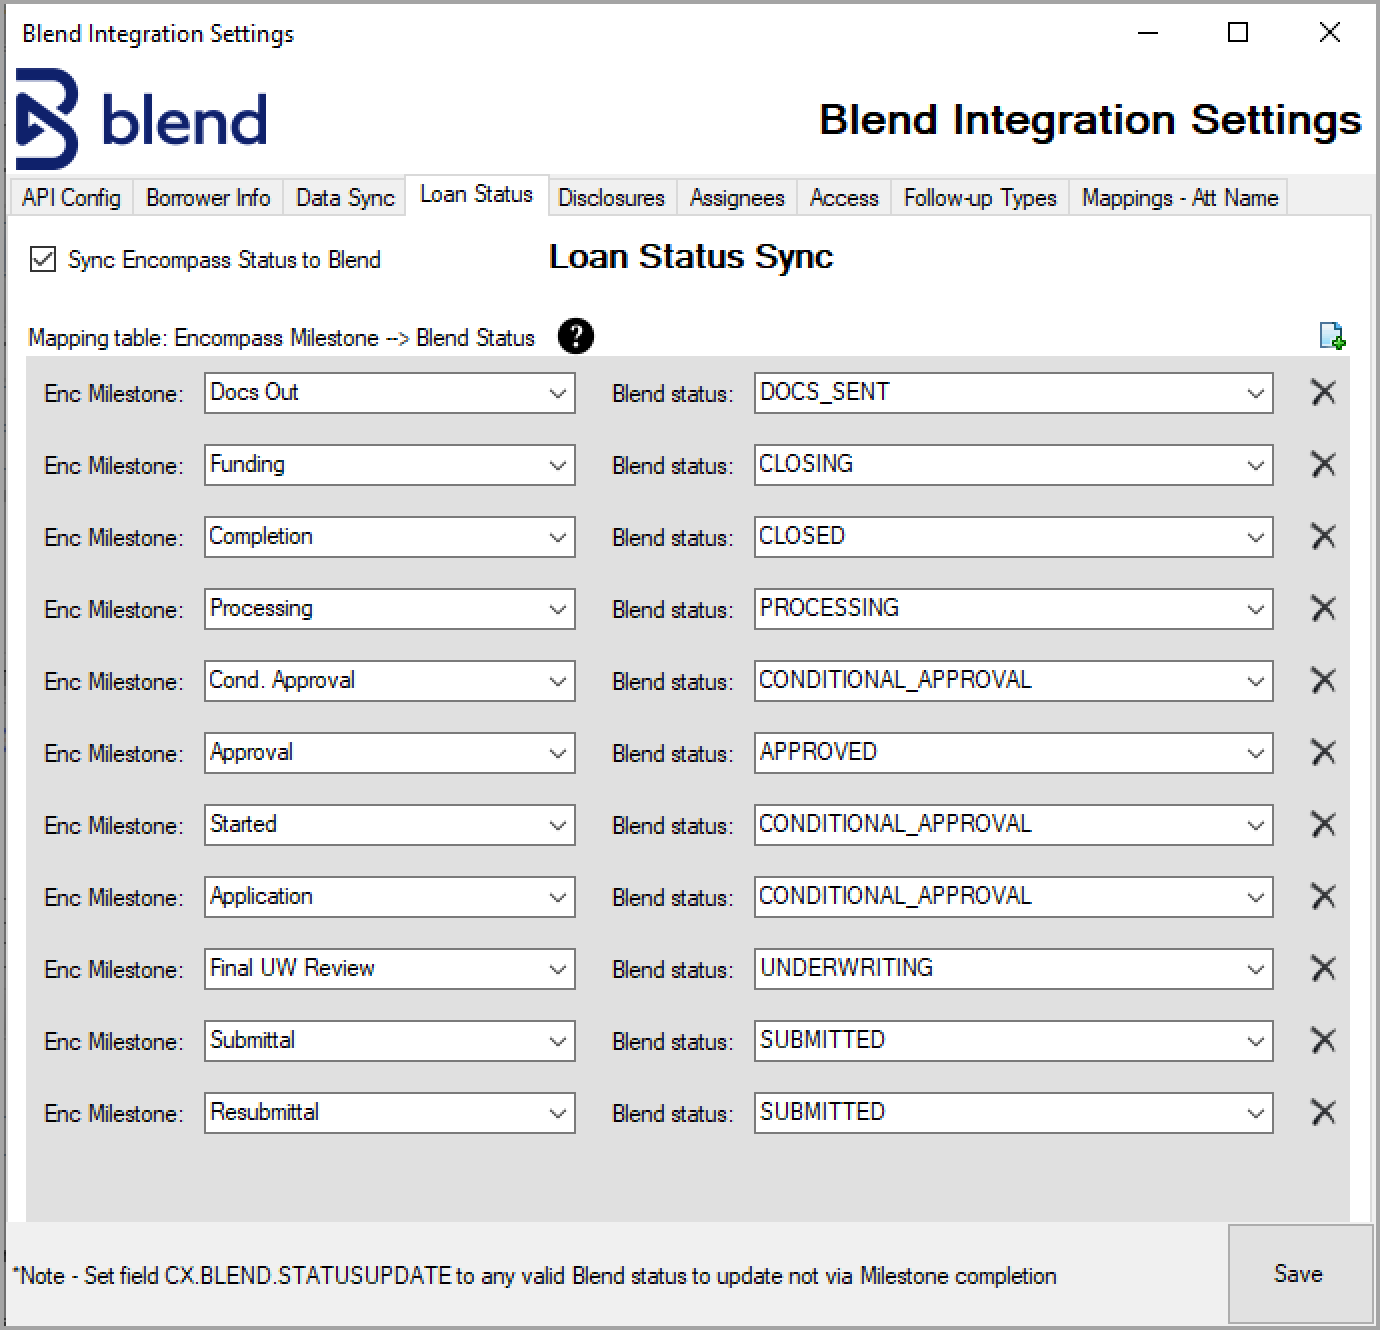Remove the Processing mapping row

pos(1323,609)
